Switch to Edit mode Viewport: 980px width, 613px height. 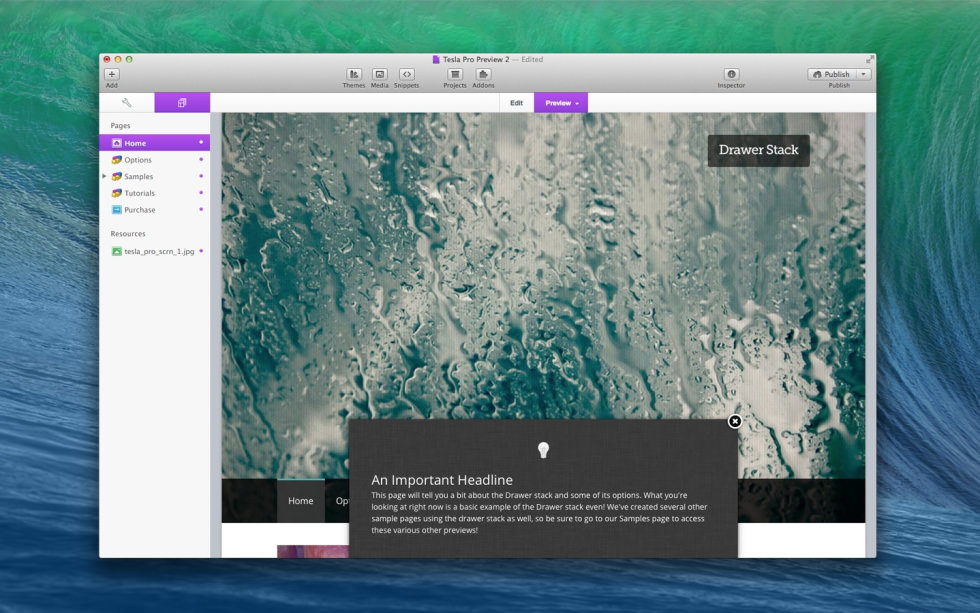(516, 103)
